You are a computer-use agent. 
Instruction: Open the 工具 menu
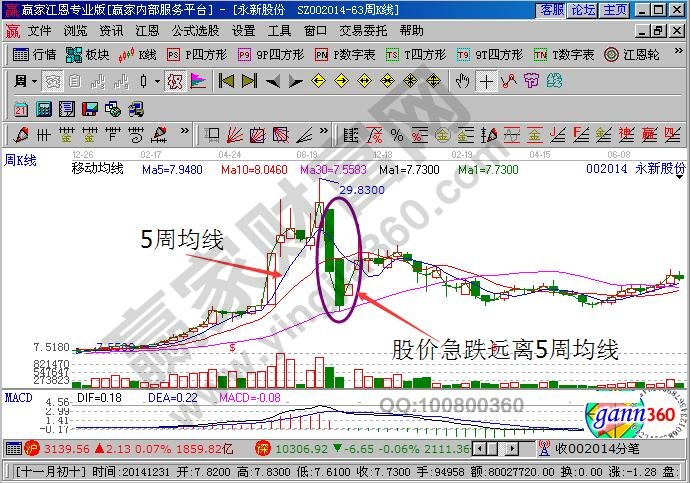coord(279,30)
